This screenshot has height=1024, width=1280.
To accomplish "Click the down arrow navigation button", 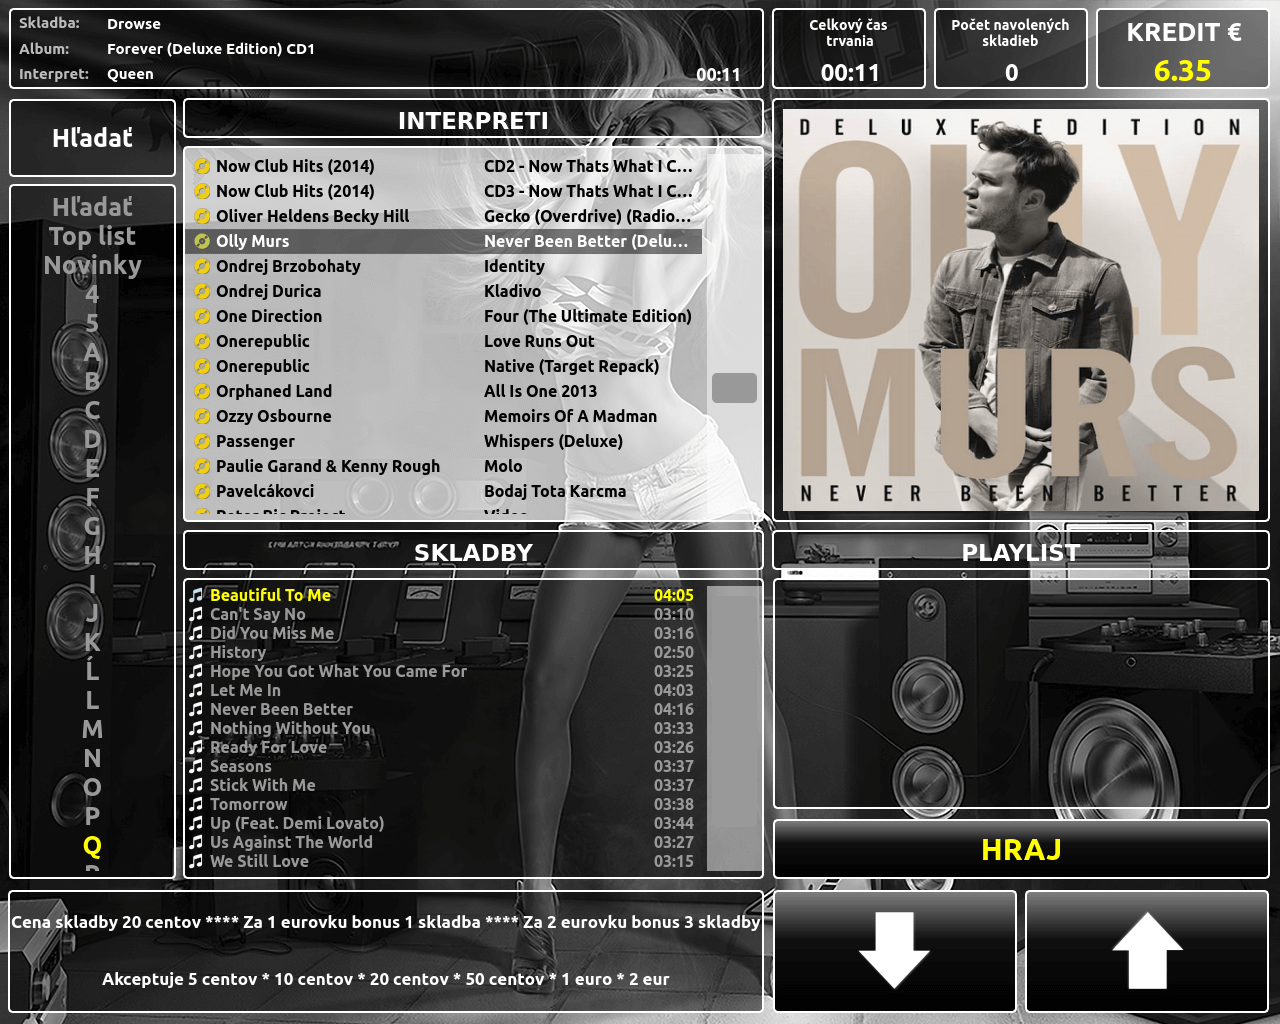I will (x=895, y=951).
